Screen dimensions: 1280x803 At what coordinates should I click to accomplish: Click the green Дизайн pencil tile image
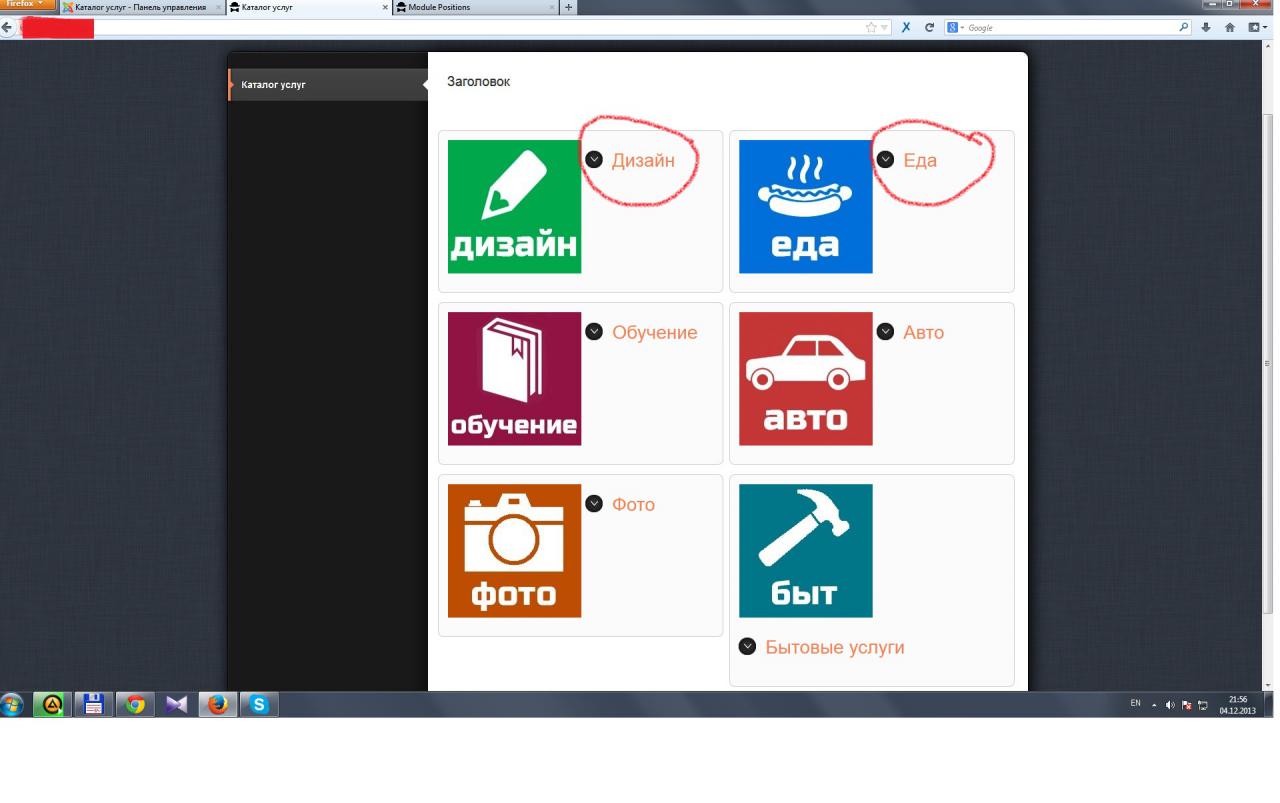click(x=514, y=206)
